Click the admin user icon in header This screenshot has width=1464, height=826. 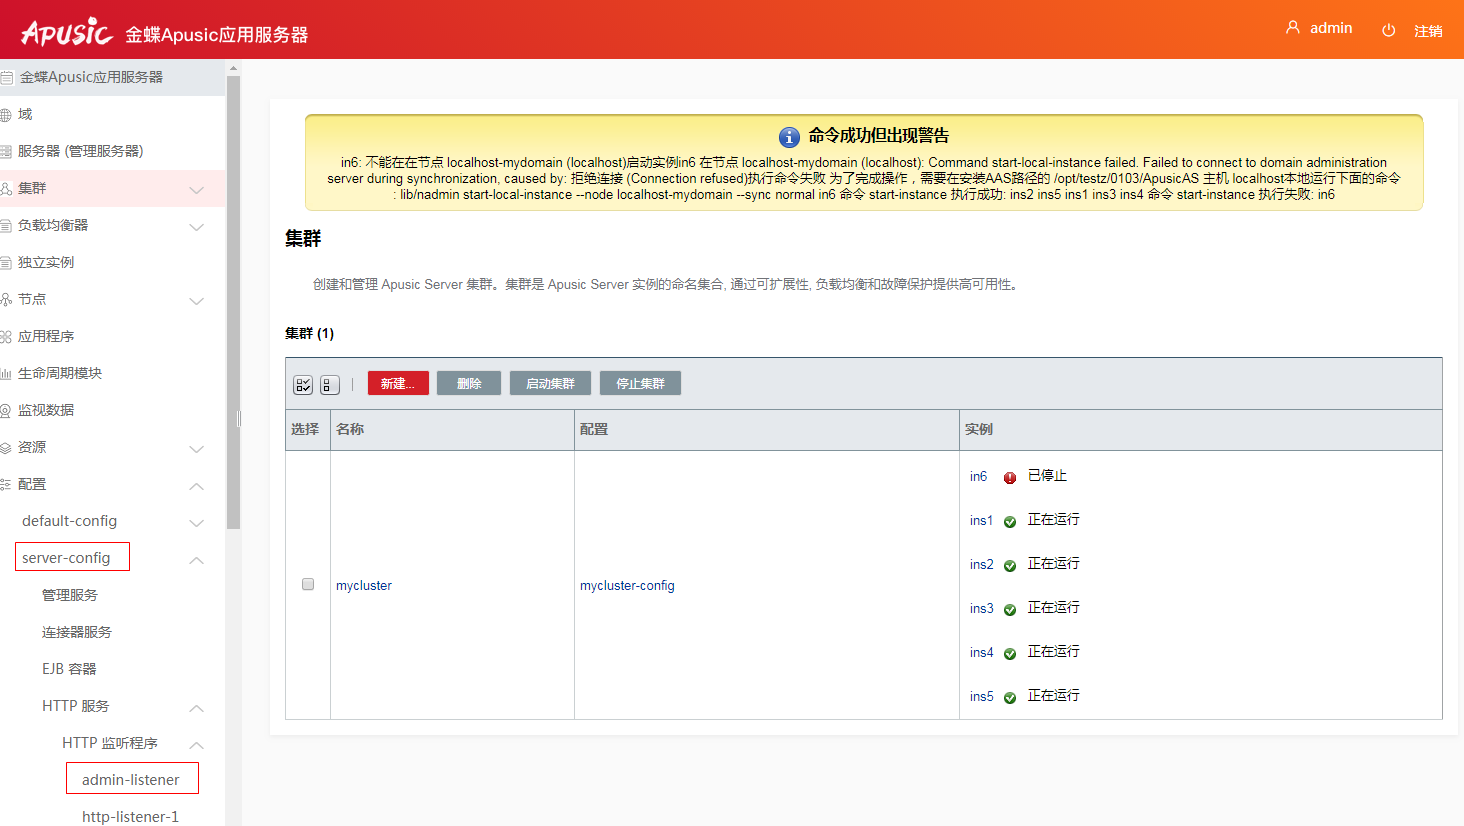(x=1293, y=28)
